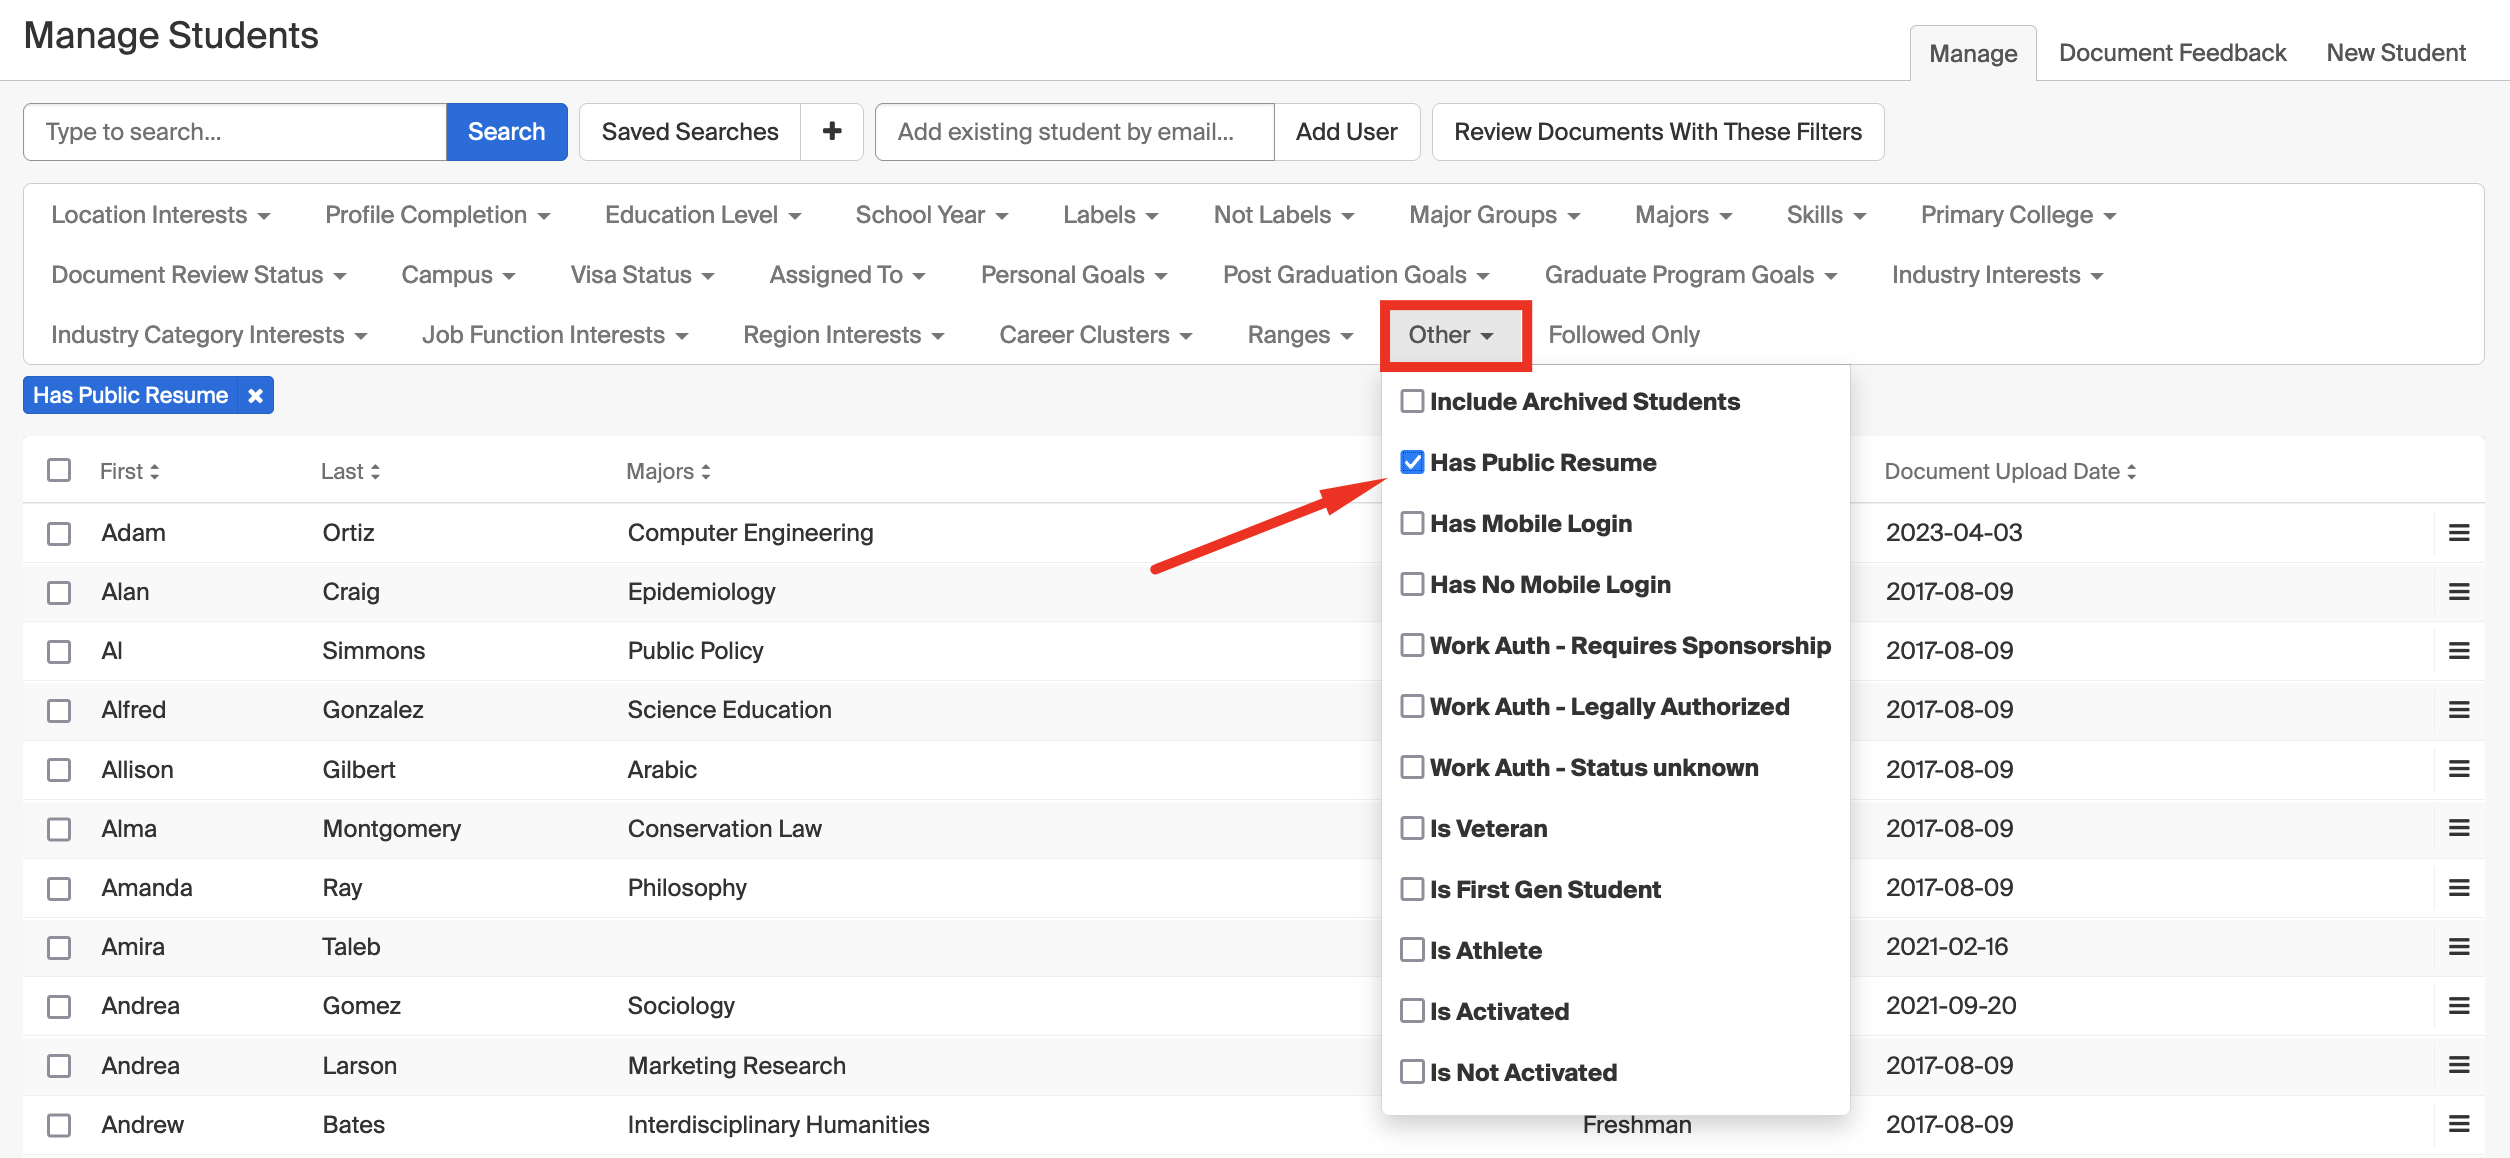Click Review Documents With These Filters
The image size is (2510, 1158).
(1657, 131)
